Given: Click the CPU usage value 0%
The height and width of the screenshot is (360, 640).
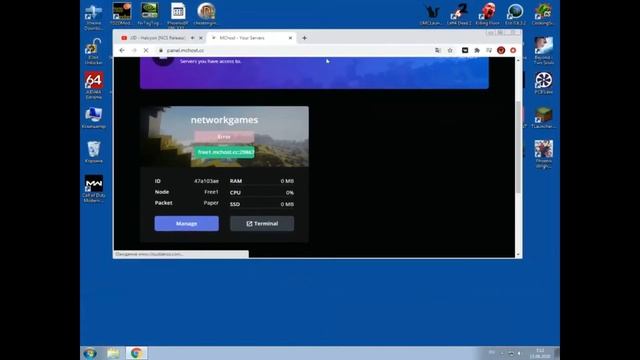Looking at the screenshot, I should 289,192.
